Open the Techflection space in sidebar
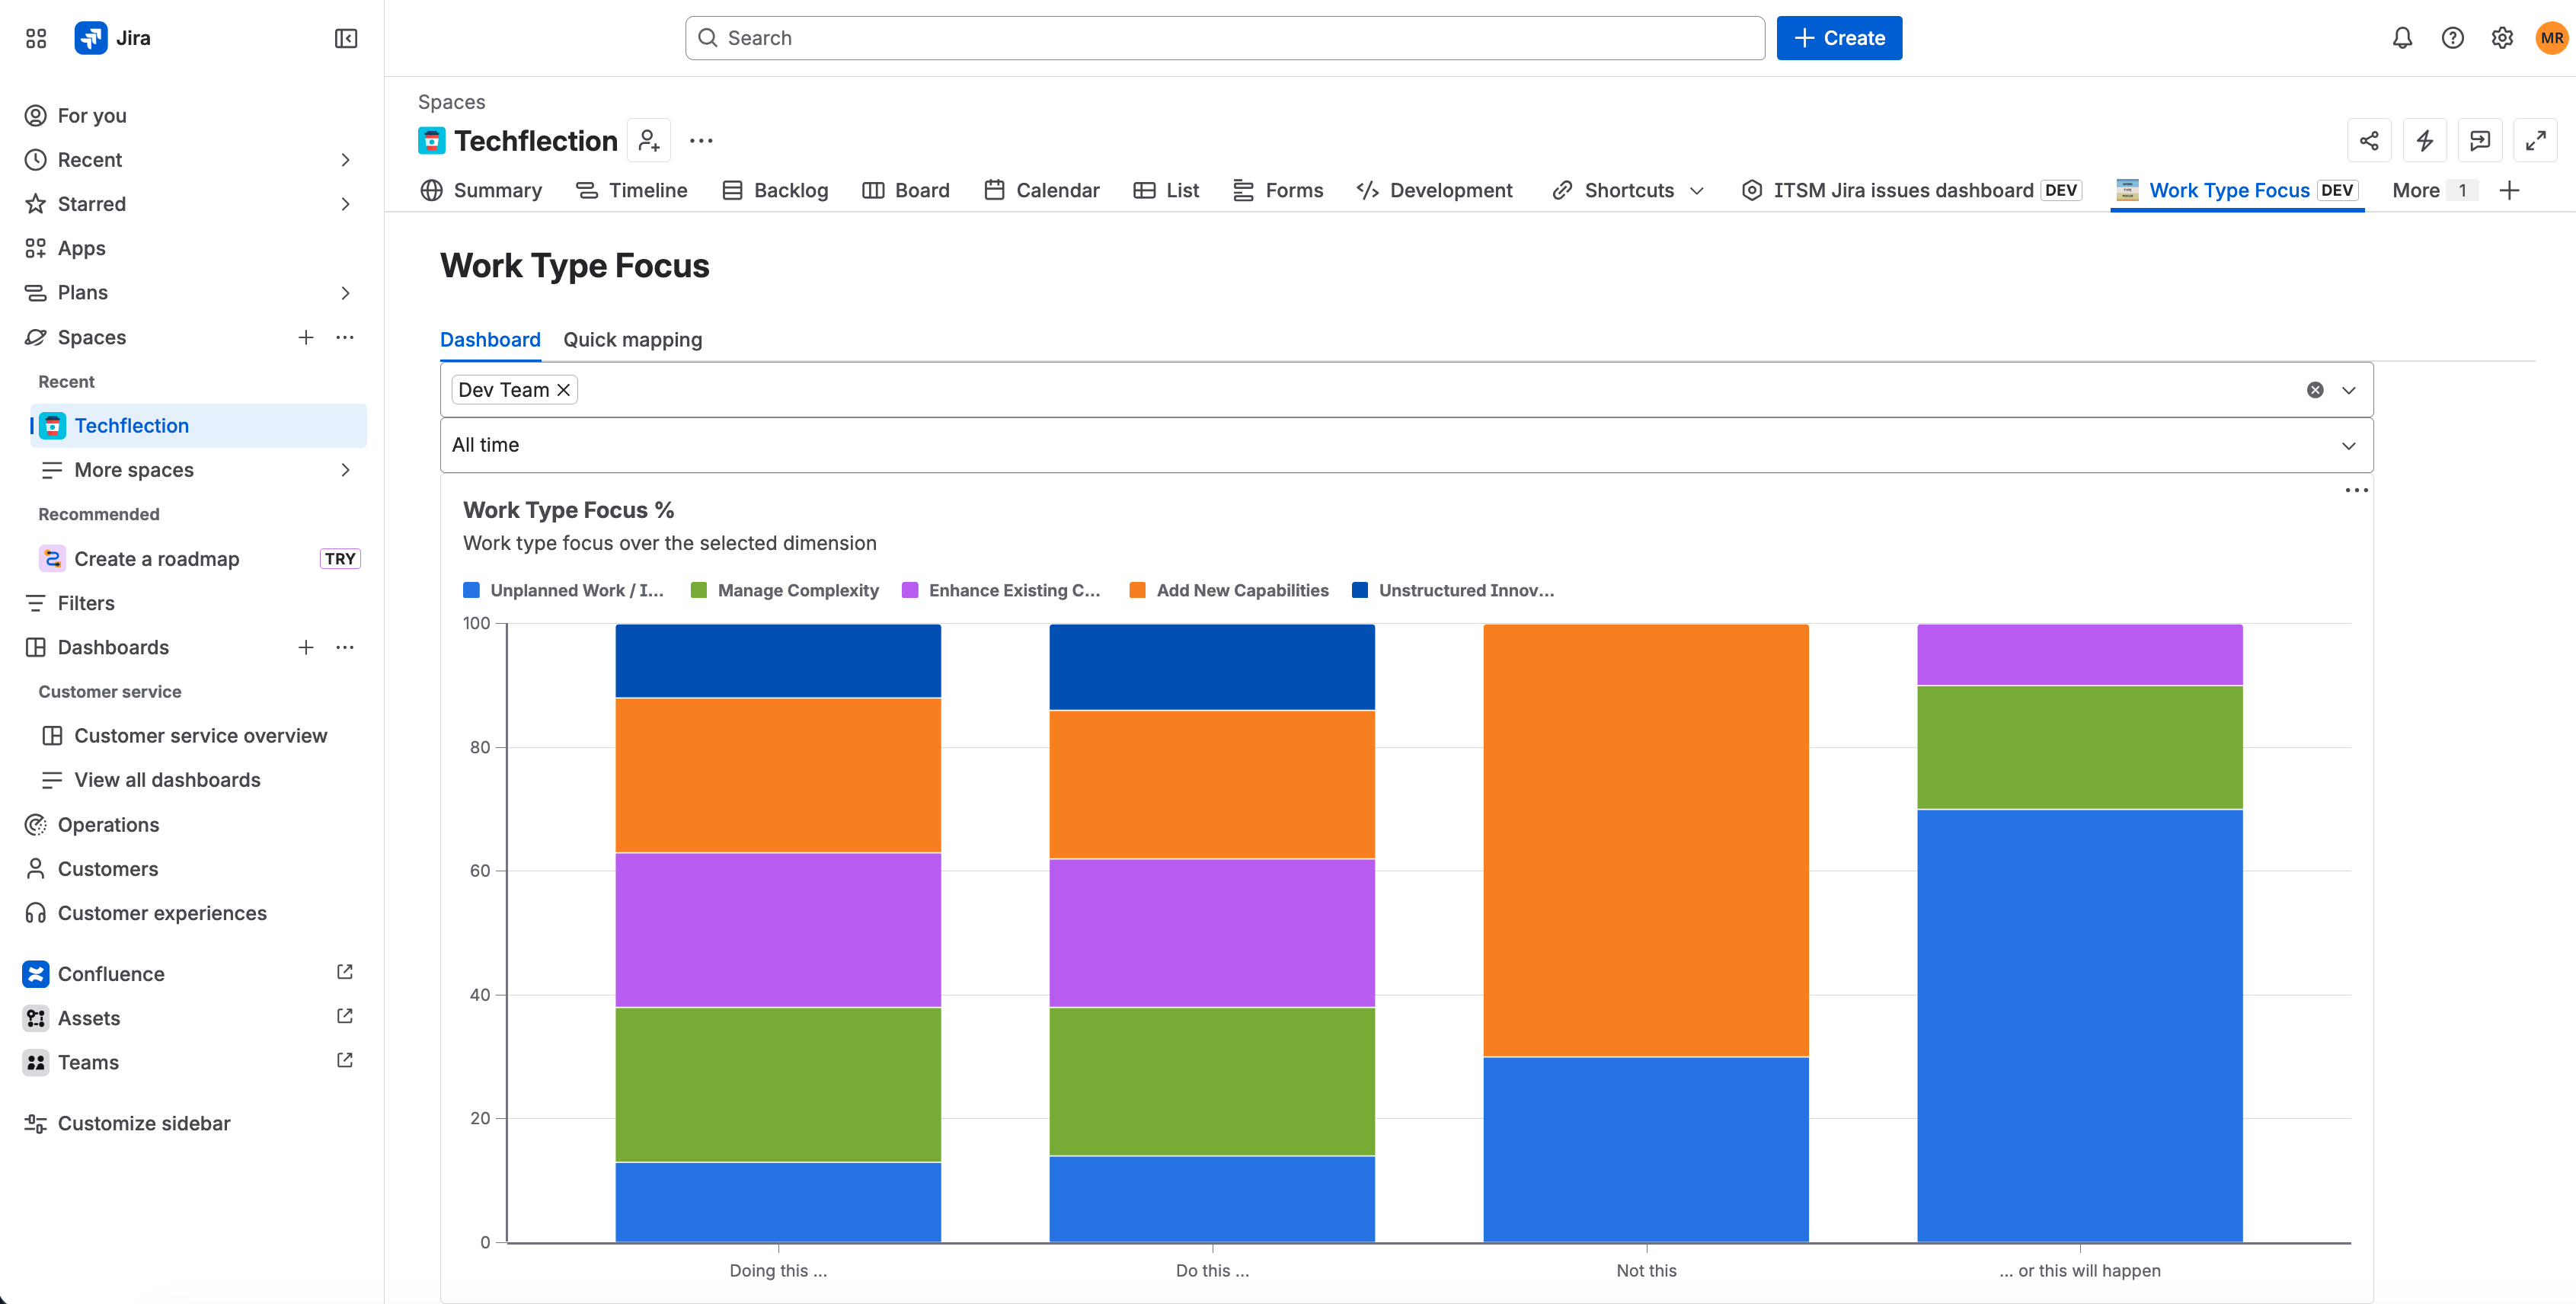Screen dimensions: 2576x1304 click(x=198, y=426)
